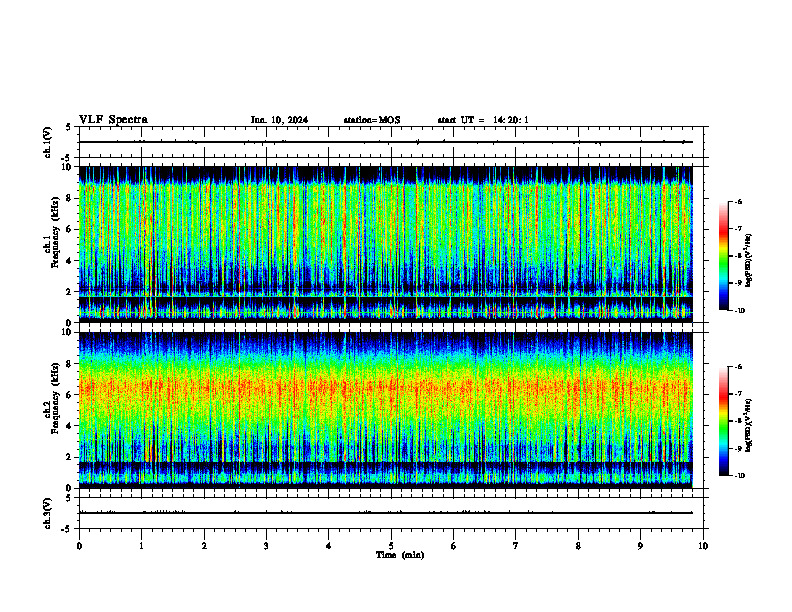Click the ch.1 voltage waveform strip
This screenshot has width=792, height=612.
[x=391, y=142]
